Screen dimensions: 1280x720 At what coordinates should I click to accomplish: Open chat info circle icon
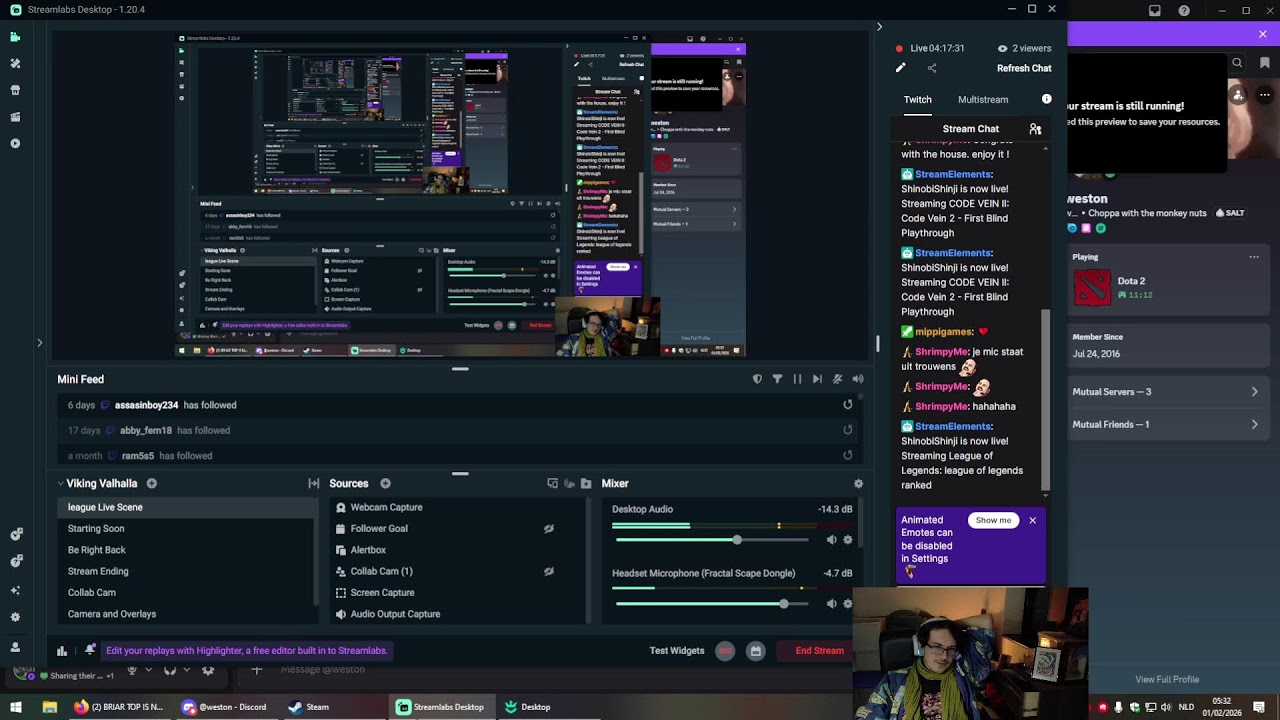pyautogui.click(x=1046, y=99)
